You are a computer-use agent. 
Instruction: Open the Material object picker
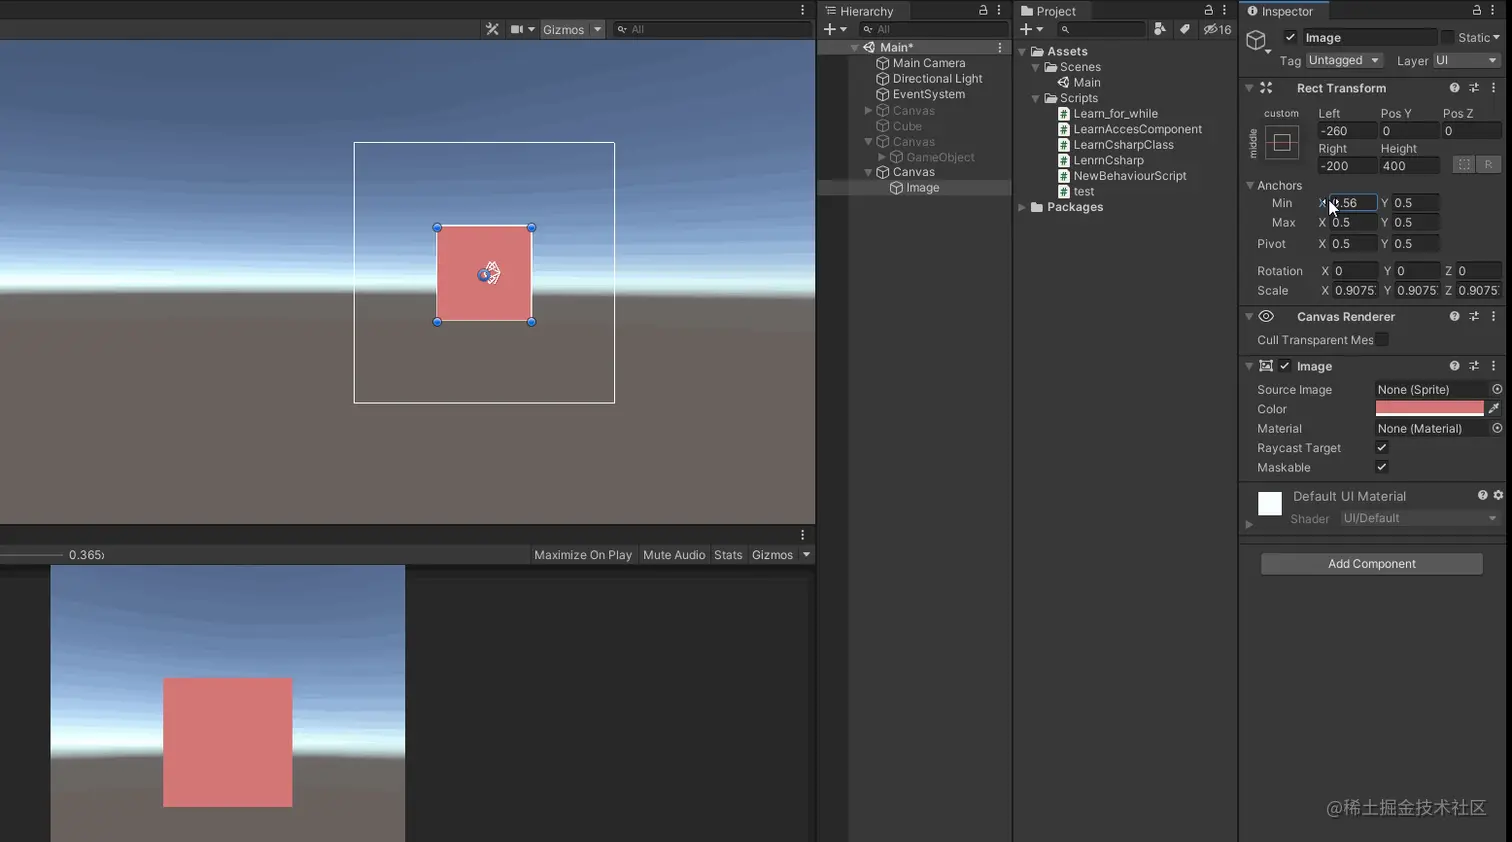pyautogui.click(x=1497, y=428)
